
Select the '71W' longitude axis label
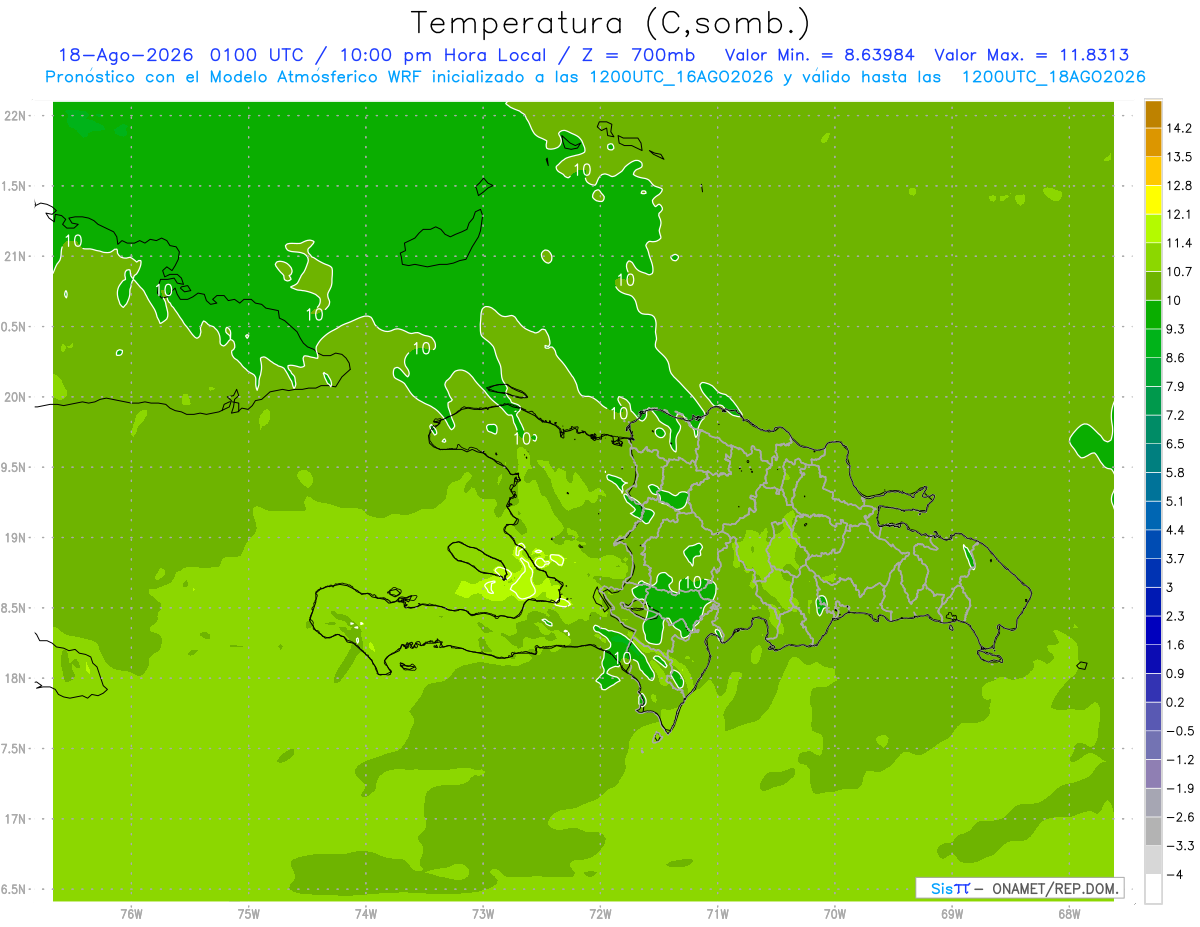(x=717, y=914)
